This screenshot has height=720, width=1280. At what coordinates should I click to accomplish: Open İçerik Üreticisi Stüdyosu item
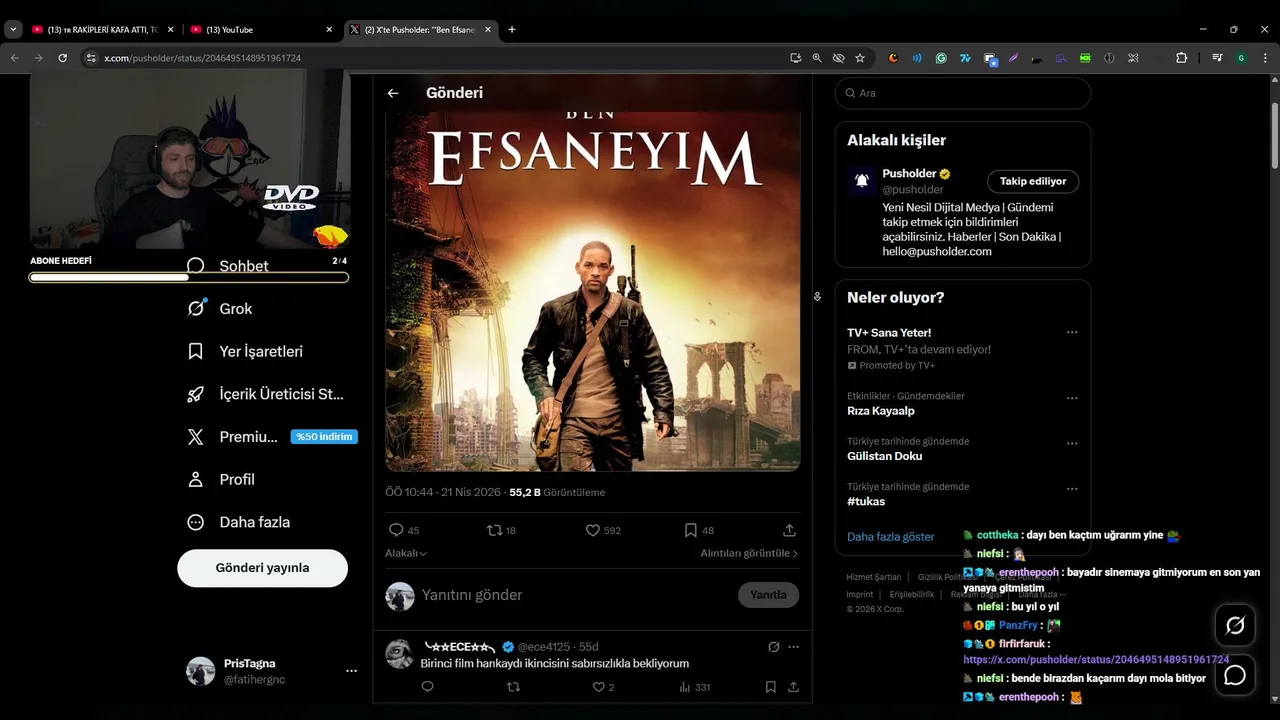pyautogui.click(x=265, y=394)
